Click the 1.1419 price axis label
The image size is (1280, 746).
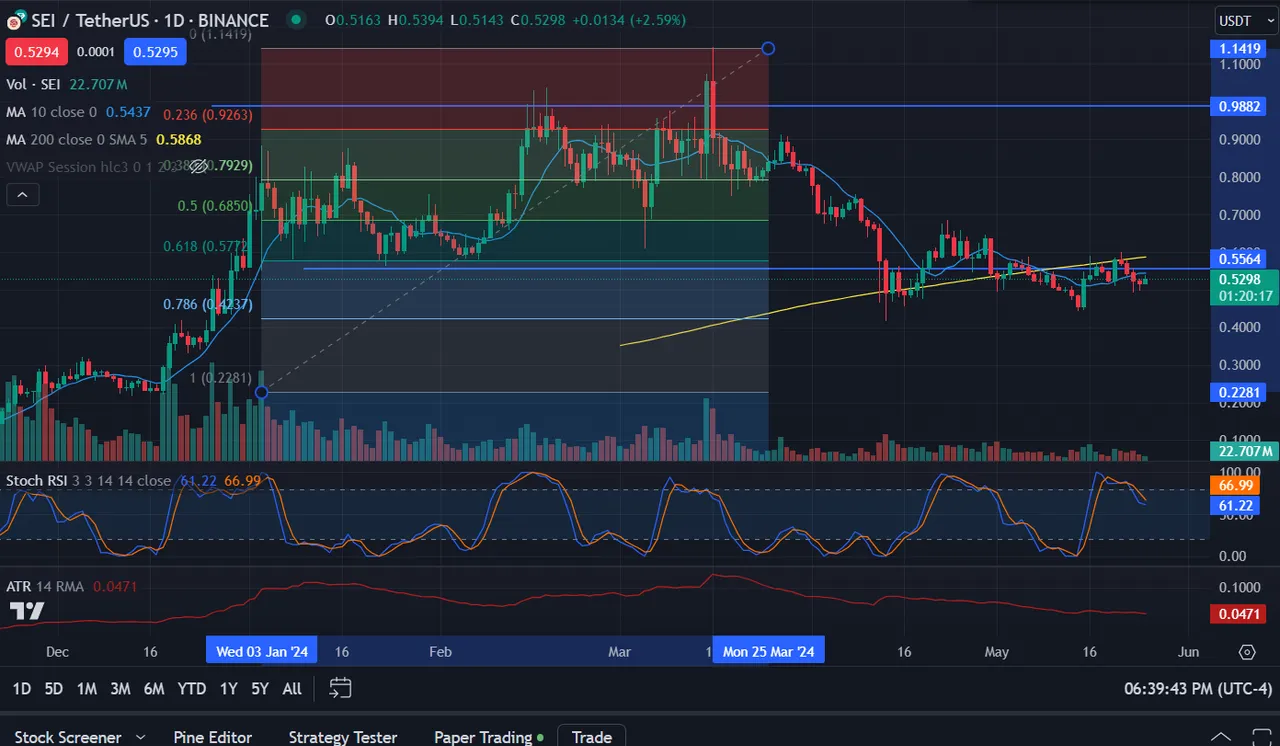point(1238,48)
